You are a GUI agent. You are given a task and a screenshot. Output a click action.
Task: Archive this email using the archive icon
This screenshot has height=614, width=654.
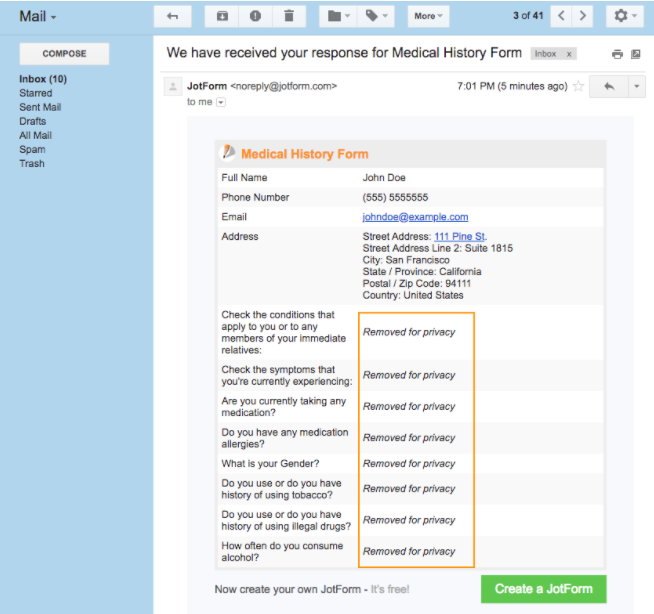[222, 16]
